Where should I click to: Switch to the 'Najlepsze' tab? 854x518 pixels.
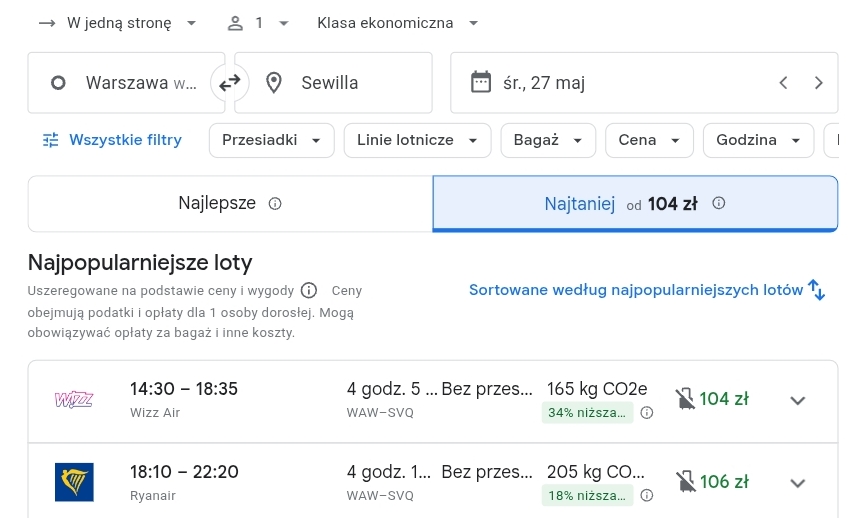230,204
